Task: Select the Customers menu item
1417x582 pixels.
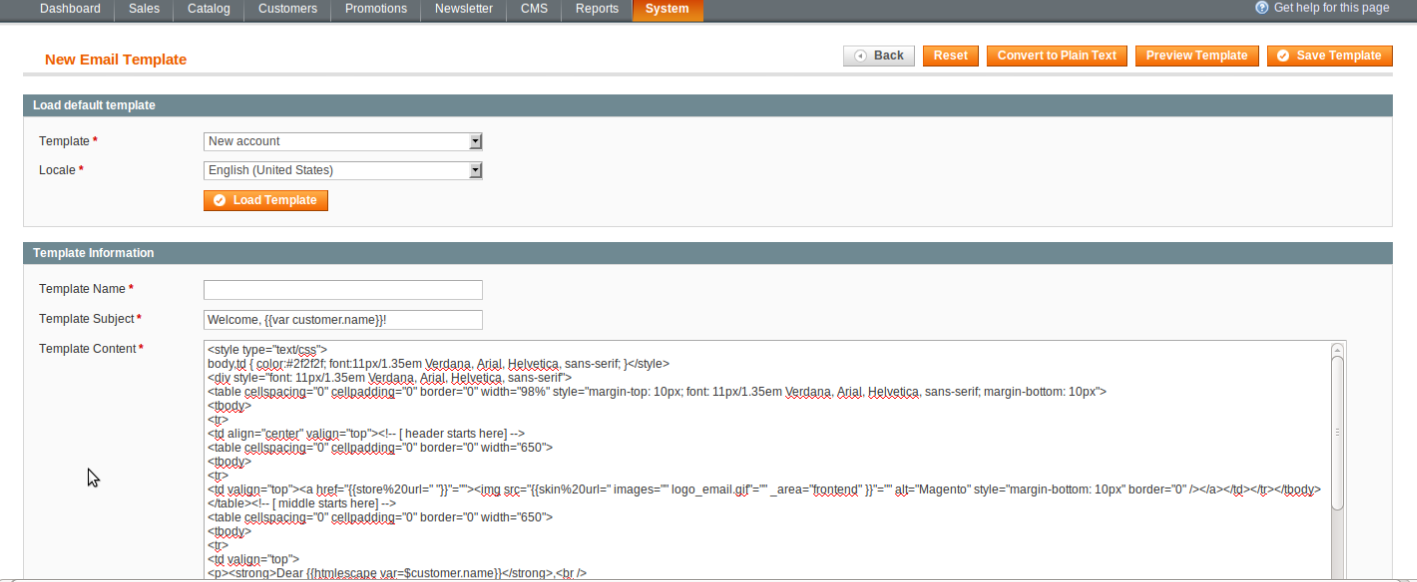Action: 287,9
